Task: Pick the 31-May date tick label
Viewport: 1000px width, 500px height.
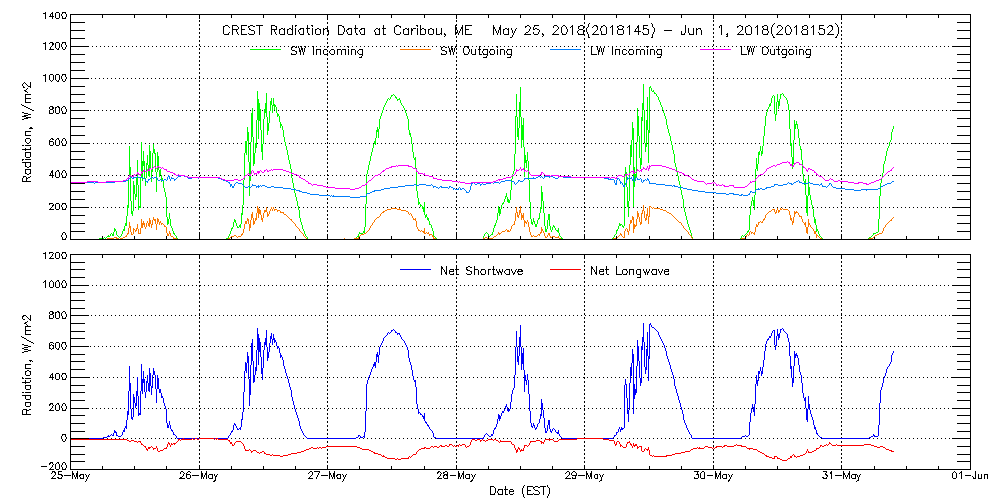Action: click(841, 476)
